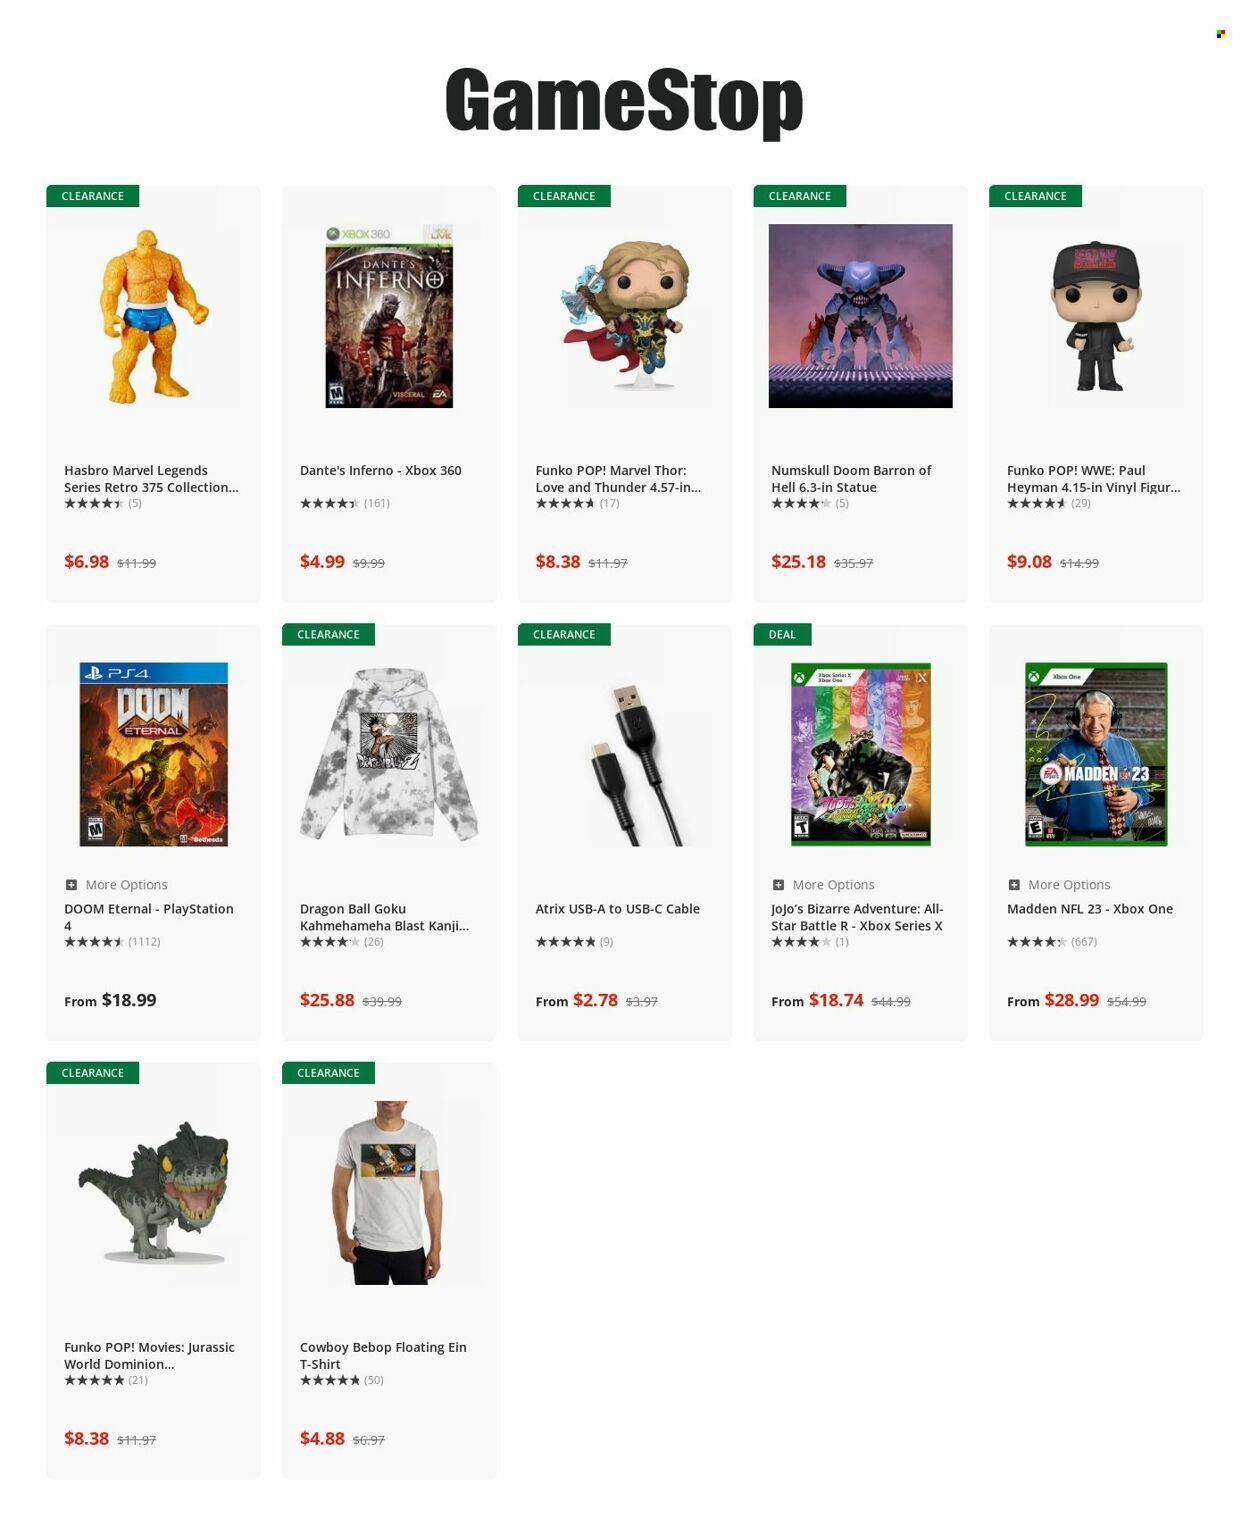Open Numskull Doom Barron of Hell title link
Screen dimensions: 1250x1526
click(851, 479)
